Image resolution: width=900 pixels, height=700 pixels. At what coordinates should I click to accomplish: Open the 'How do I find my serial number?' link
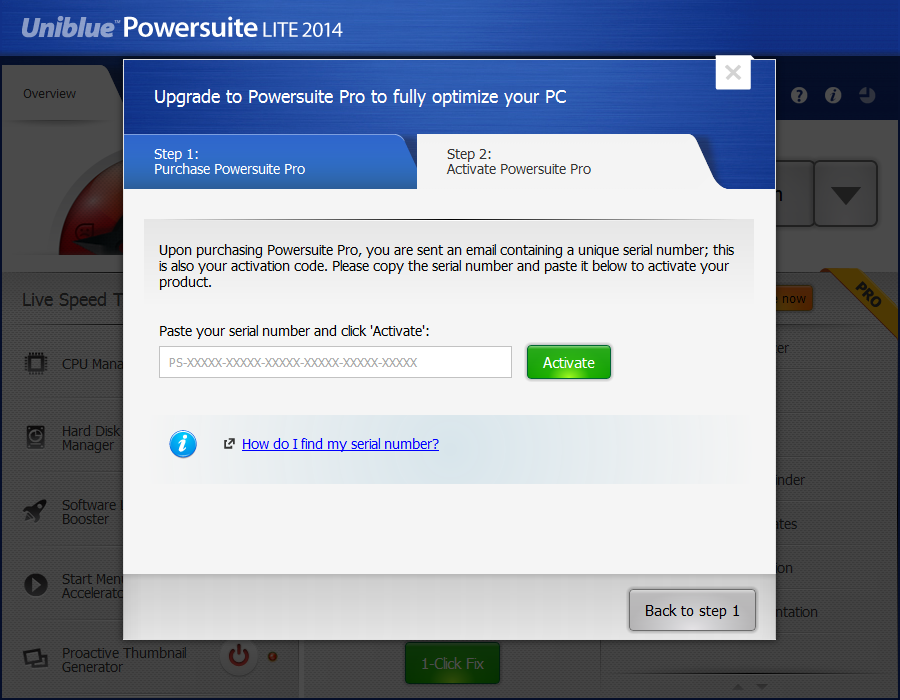click(x=340, y=444)
